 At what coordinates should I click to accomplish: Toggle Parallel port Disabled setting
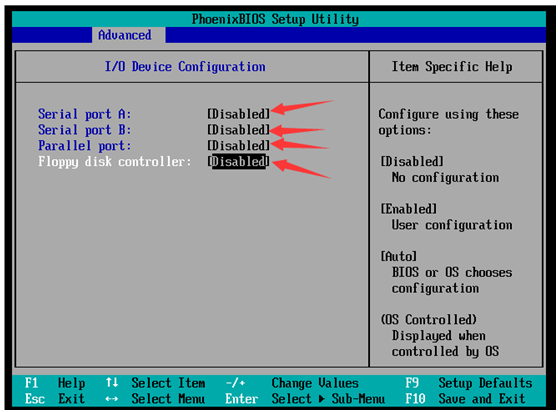coord(238,146)
